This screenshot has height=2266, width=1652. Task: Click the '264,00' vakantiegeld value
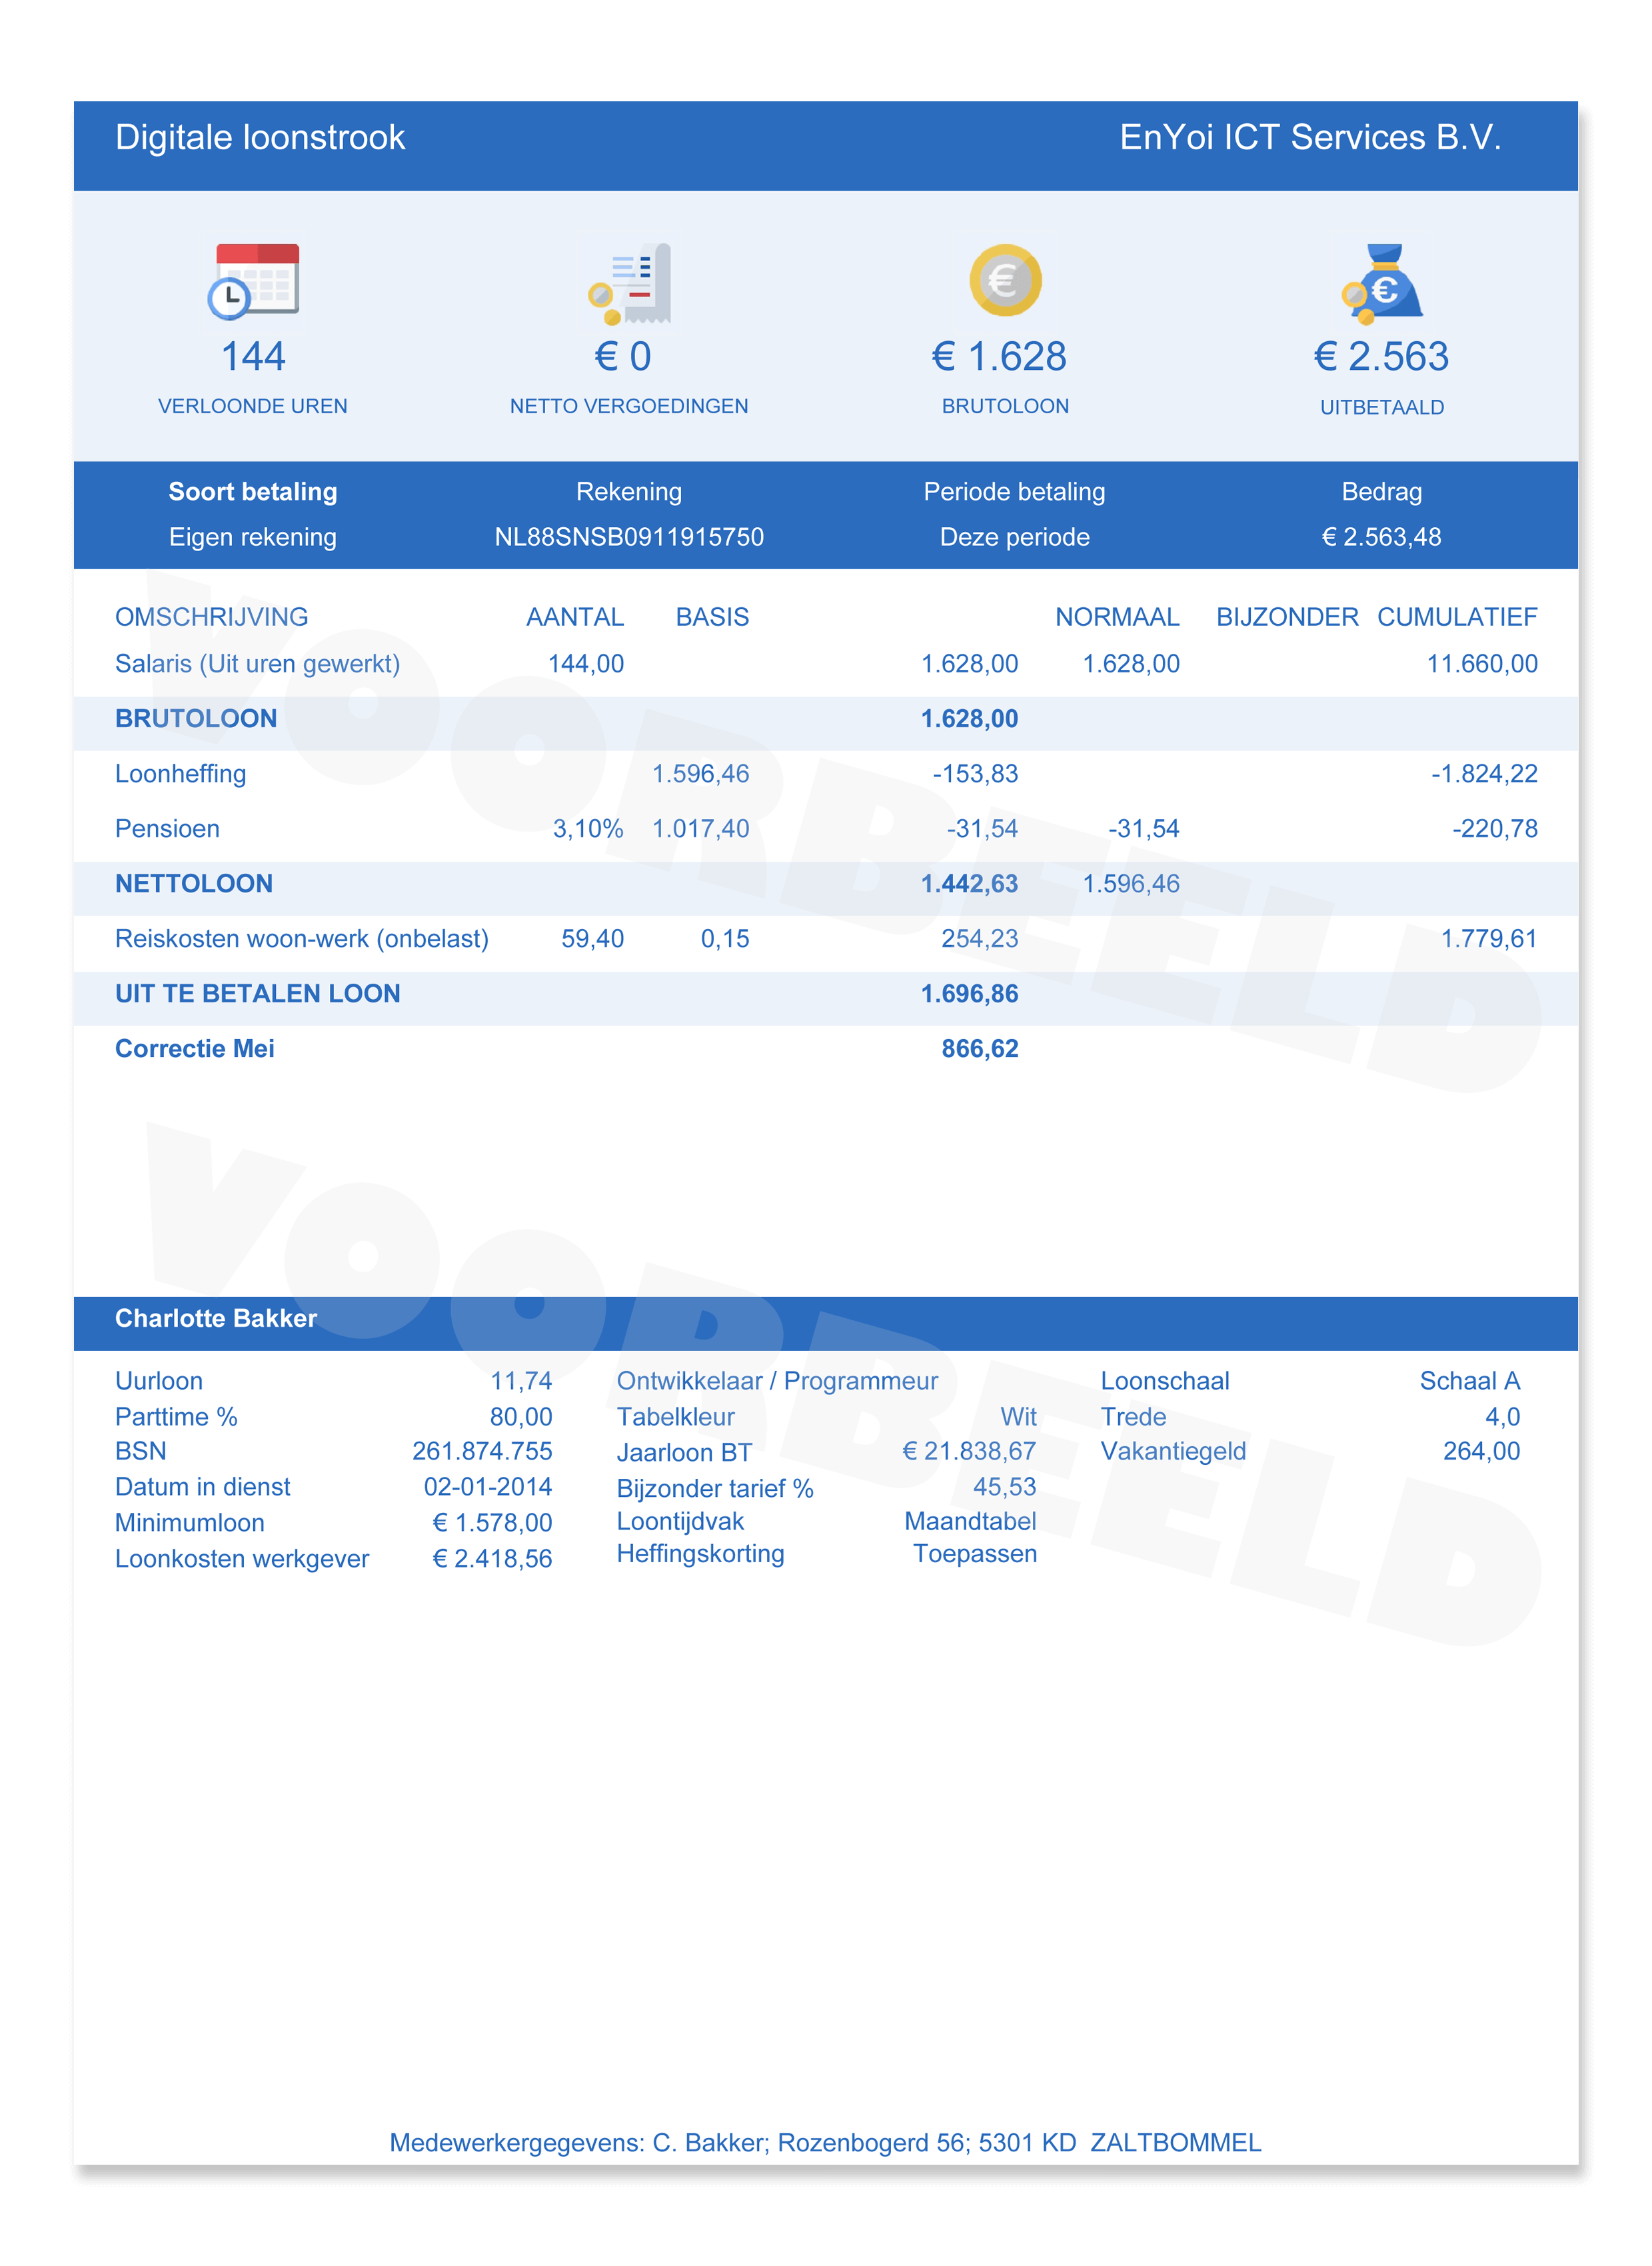(1481, 1451)
